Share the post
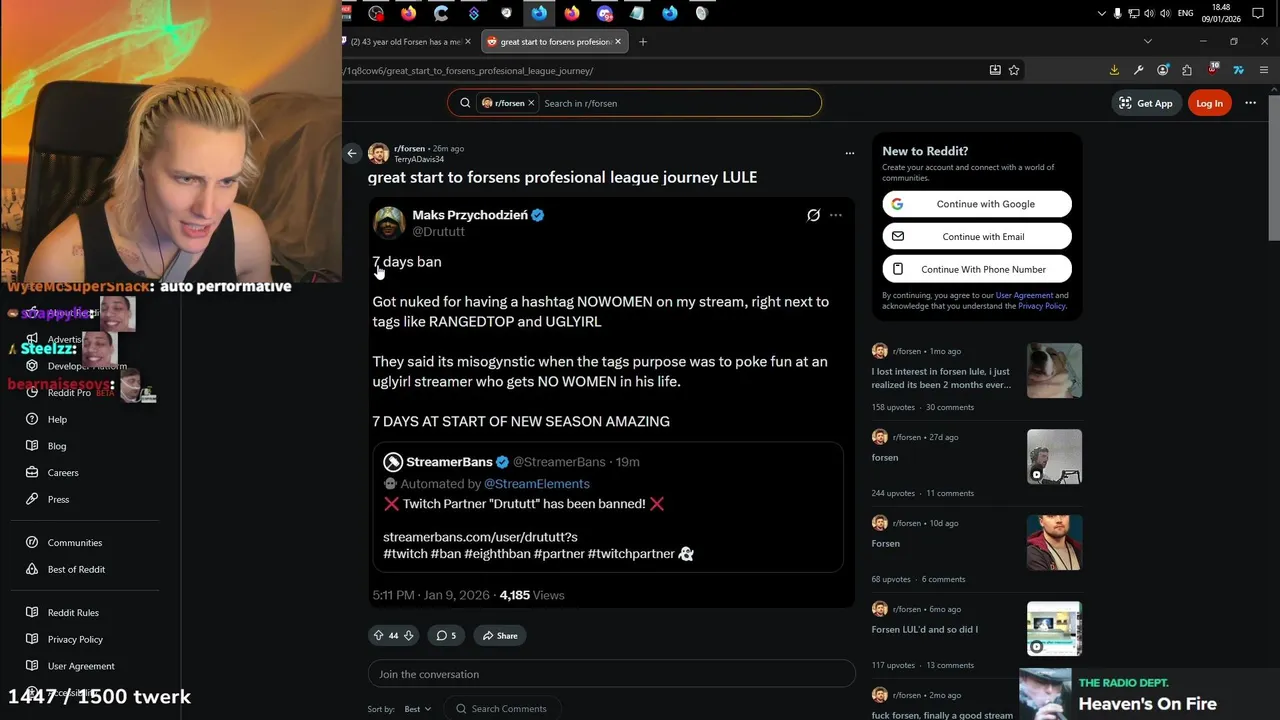Screen dimensions: 1280x720 [500, 635]
